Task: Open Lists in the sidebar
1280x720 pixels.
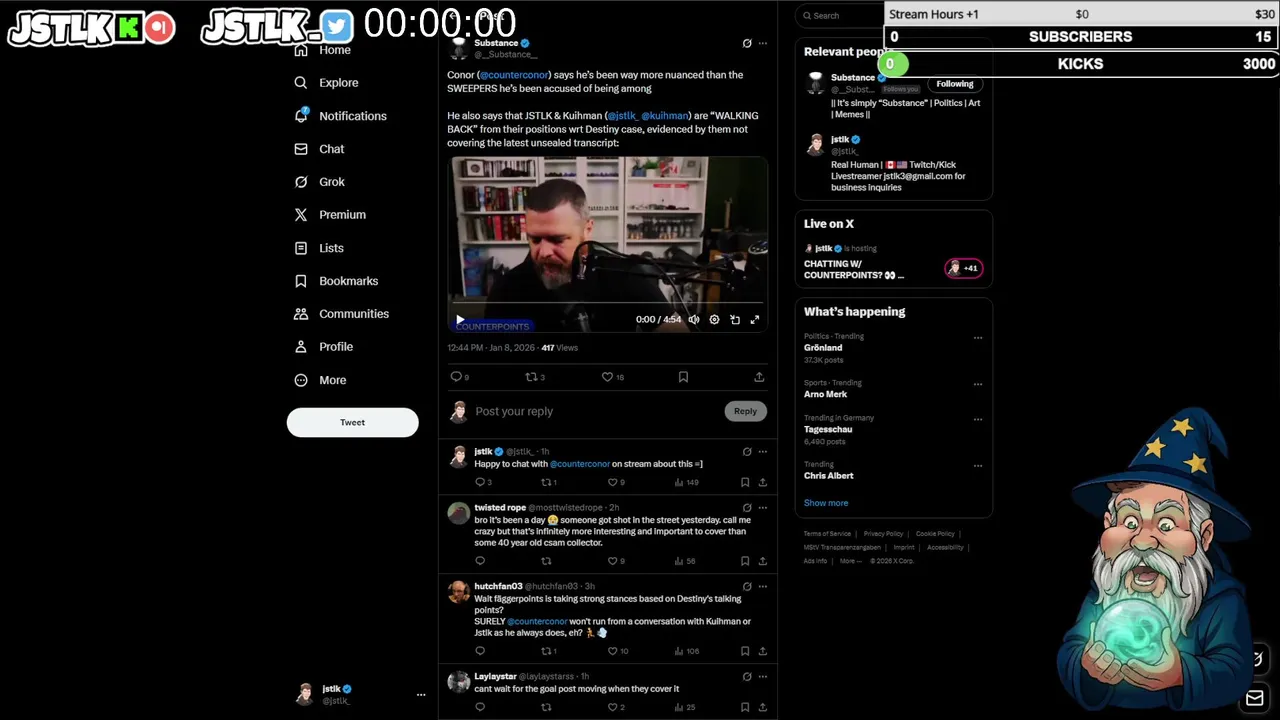Action: coord(319,248)
